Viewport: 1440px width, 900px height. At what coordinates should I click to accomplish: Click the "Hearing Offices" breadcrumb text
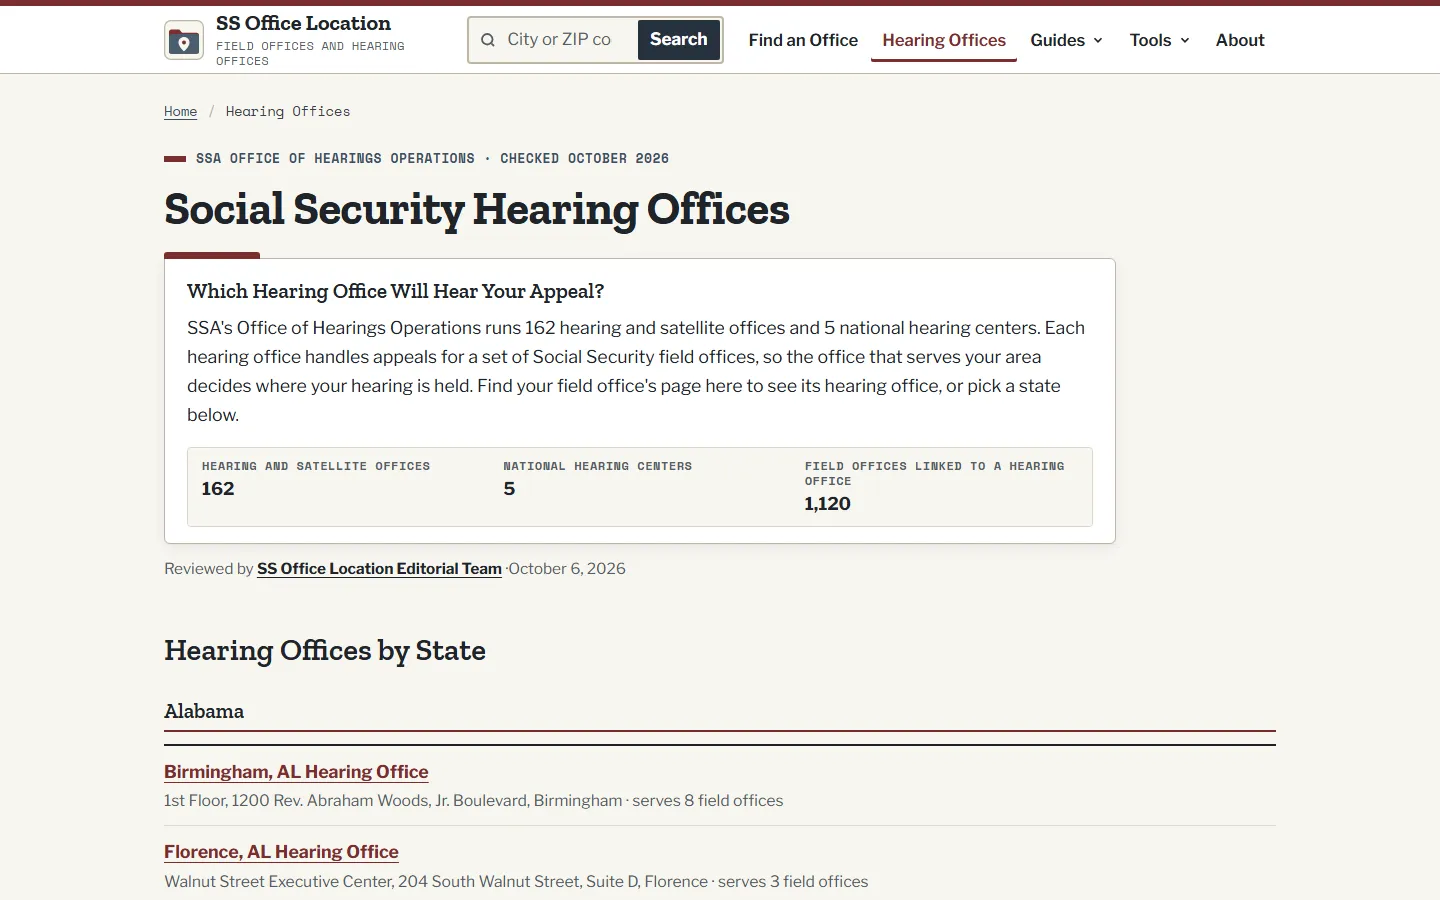point(288,111)
